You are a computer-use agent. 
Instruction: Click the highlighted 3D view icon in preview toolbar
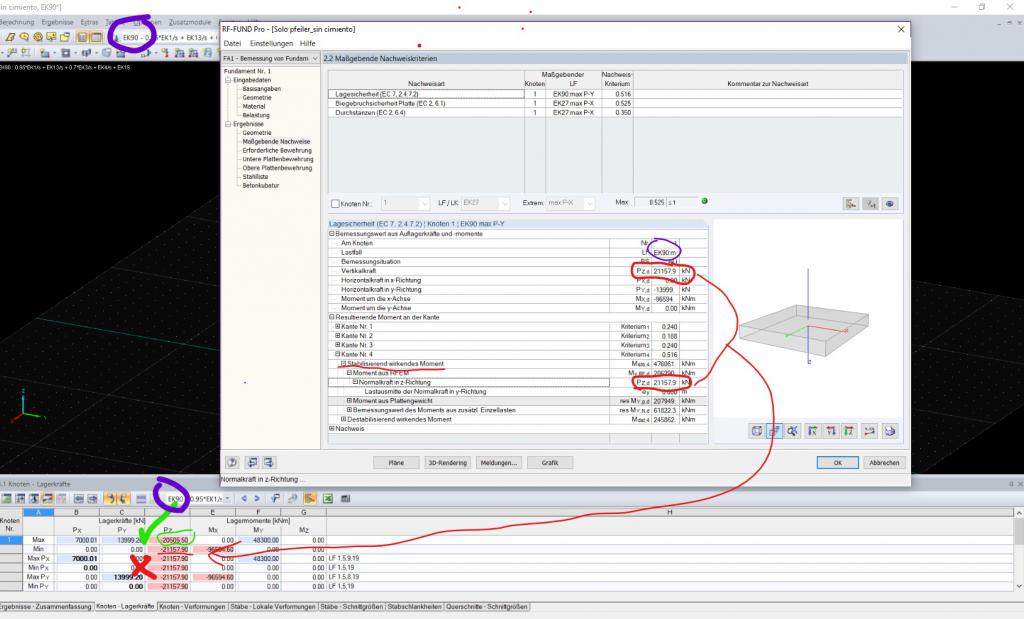(x=774, y=431)
